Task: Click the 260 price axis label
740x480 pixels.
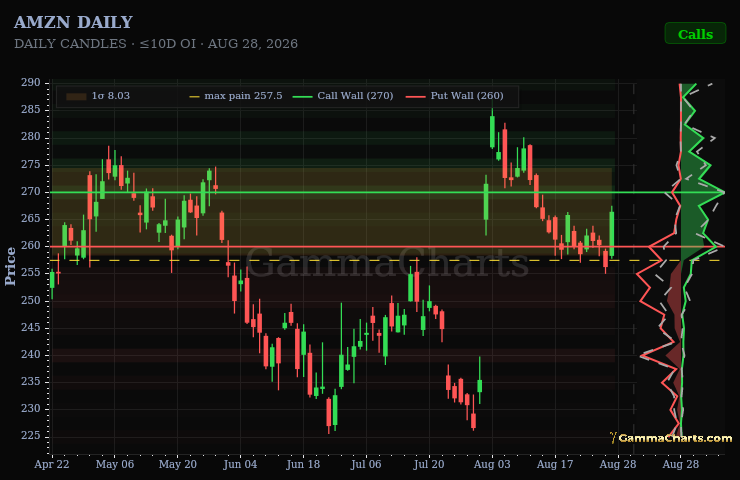Action: (x=31, y=246)
